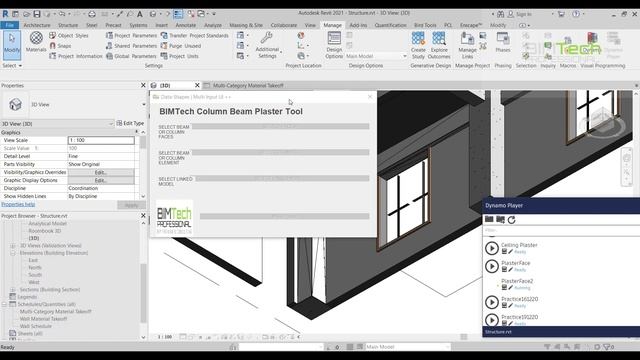This screenshot has height=360, width=640.
Task: Select the East elevation item
Action: point(33,260)
